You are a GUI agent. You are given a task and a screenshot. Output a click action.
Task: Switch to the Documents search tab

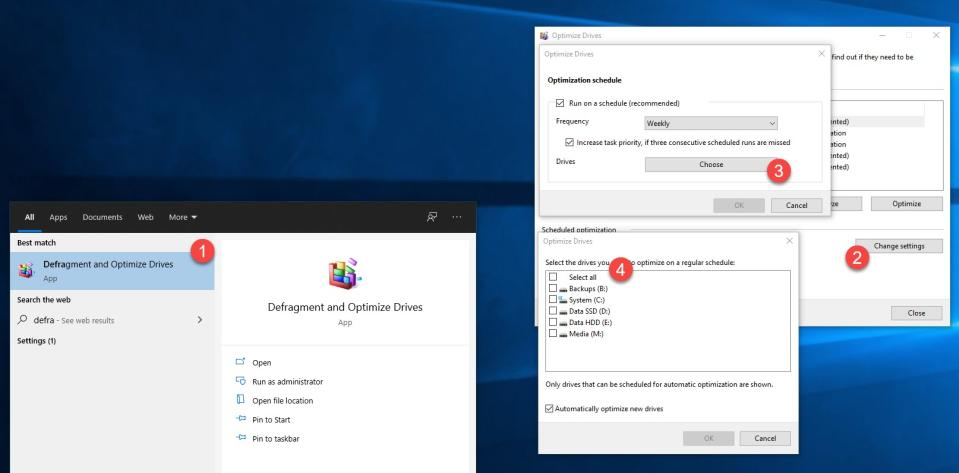[x=102, y=217]
